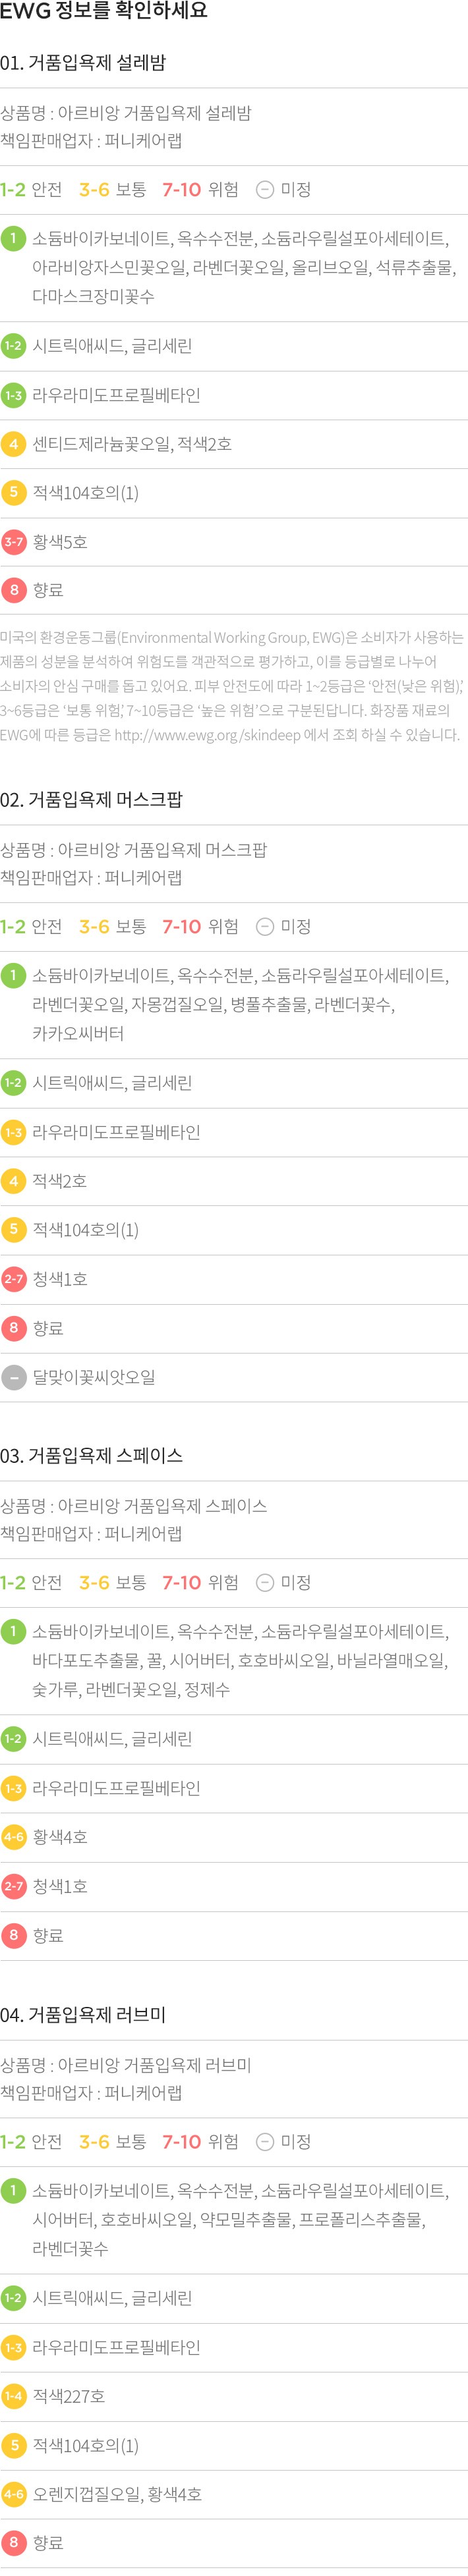Click the heading 02. 거품입욕제 머스크팝

point(91,799)
